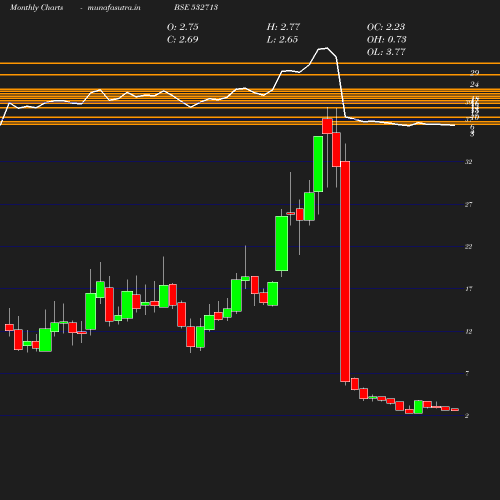Image resolution: width=500 pixels, height=500 pixels.
Task: Click the OH: 0.73 reading
Action: tap(386, 39)
